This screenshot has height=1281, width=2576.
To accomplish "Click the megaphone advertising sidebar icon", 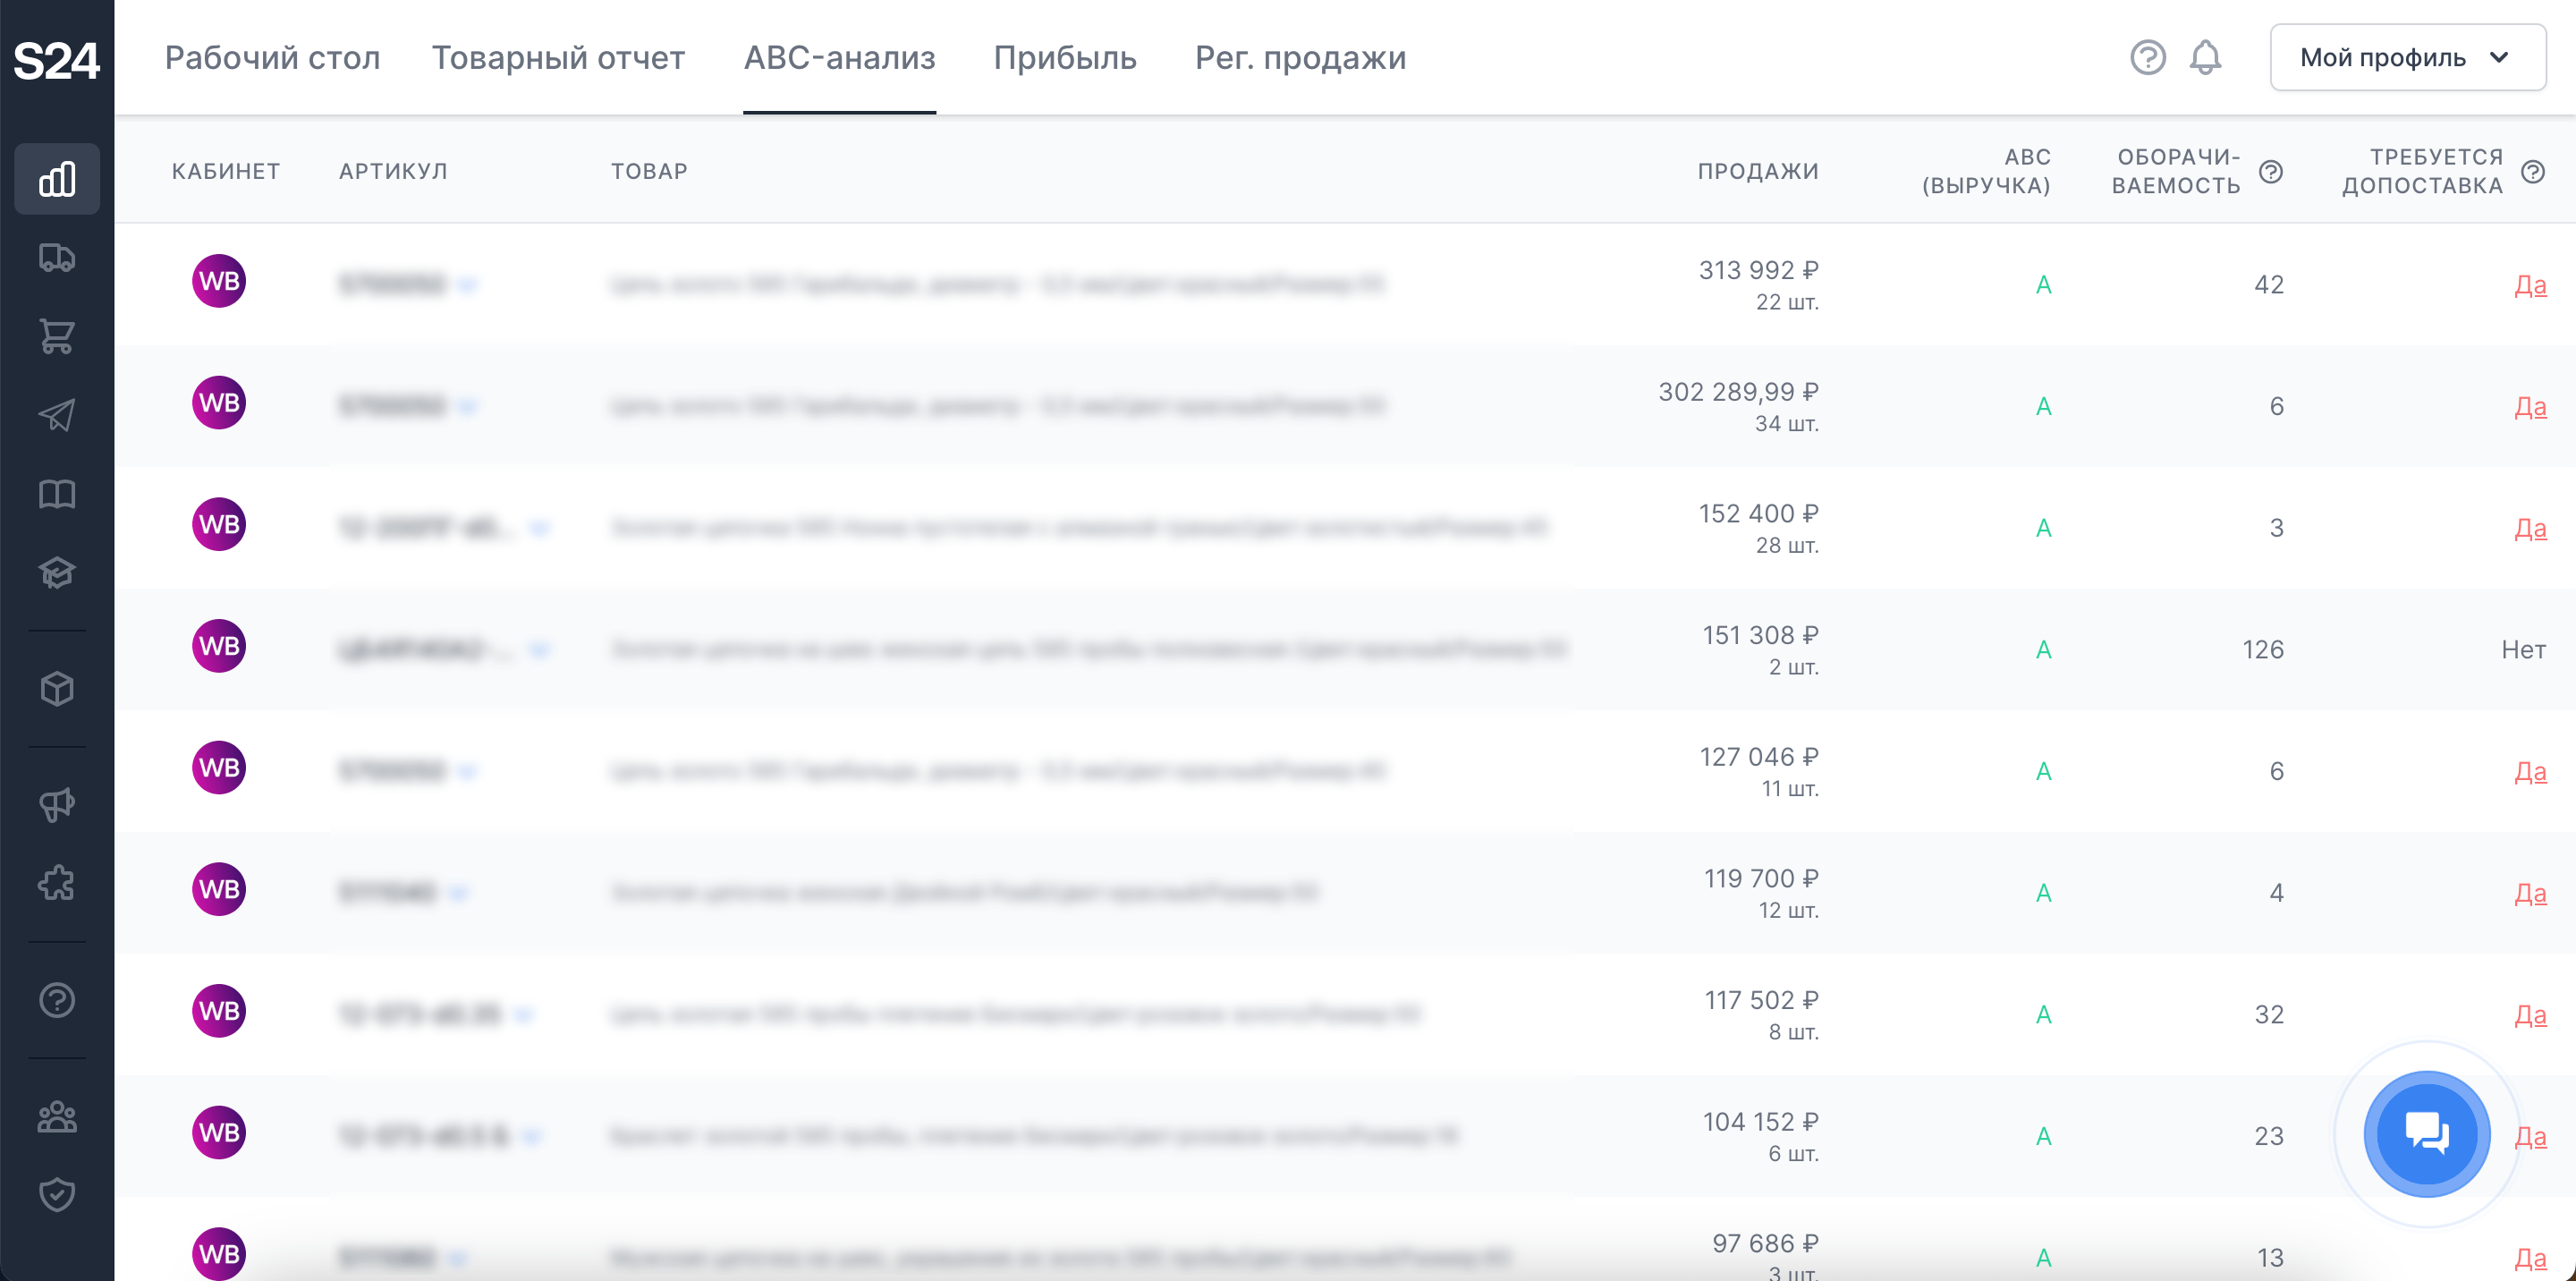I will click(x=57, y=804).
